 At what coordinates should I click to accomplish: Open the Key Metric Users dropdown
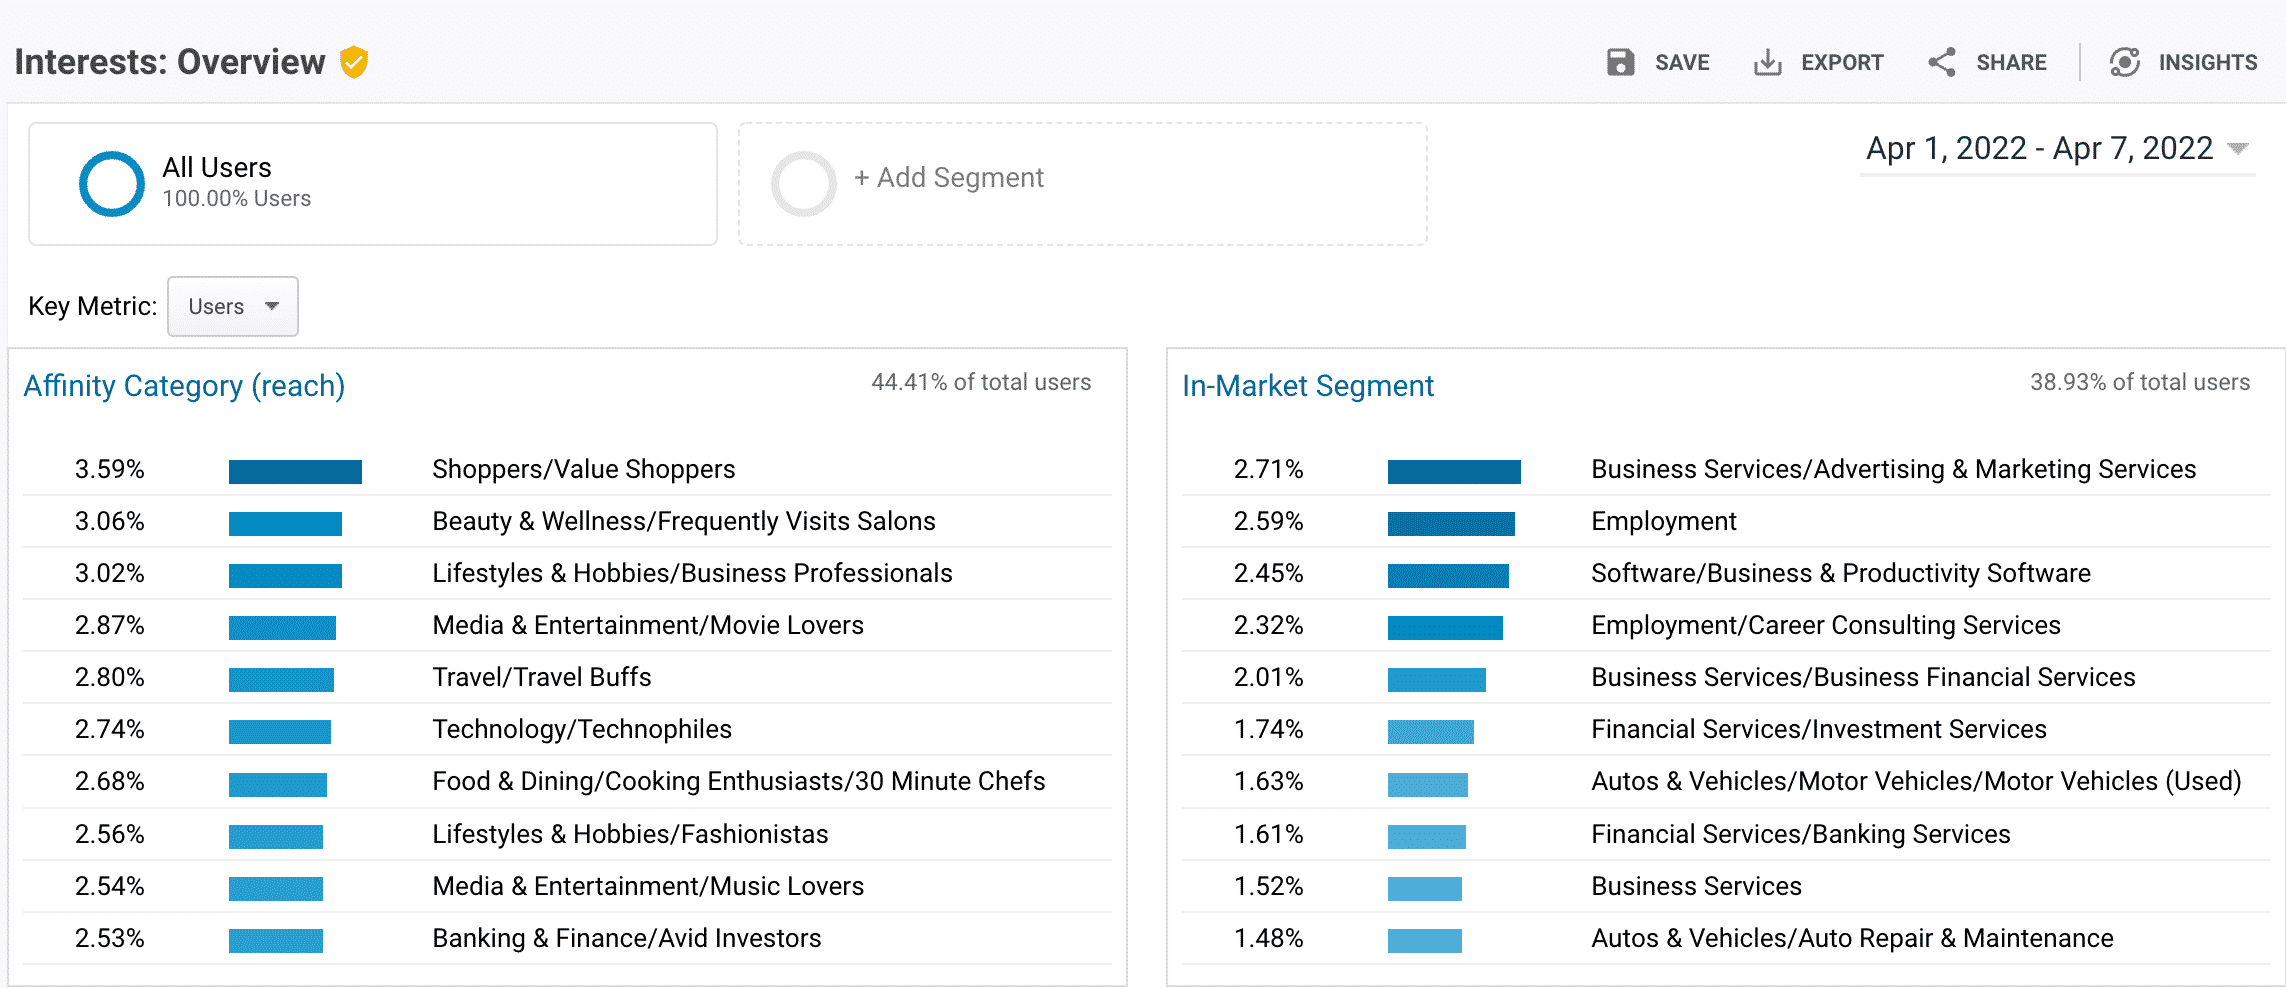232,306
